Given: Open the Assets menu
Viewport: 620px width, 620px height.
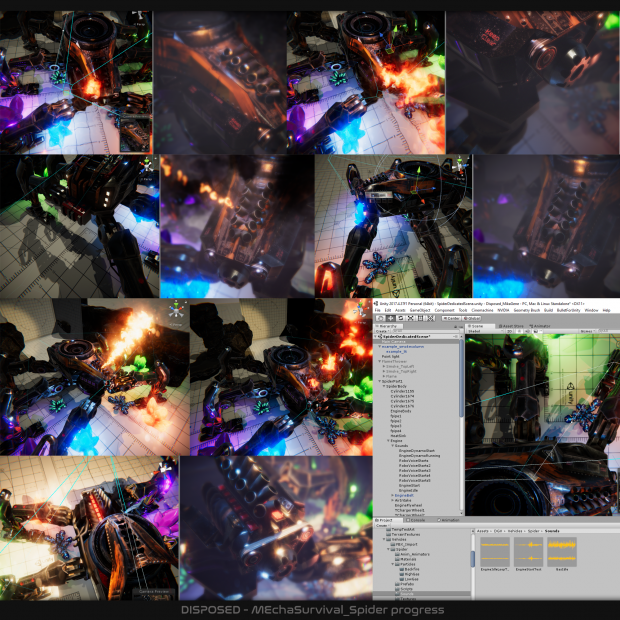Looking at the screenshot, I should point(400,310).
